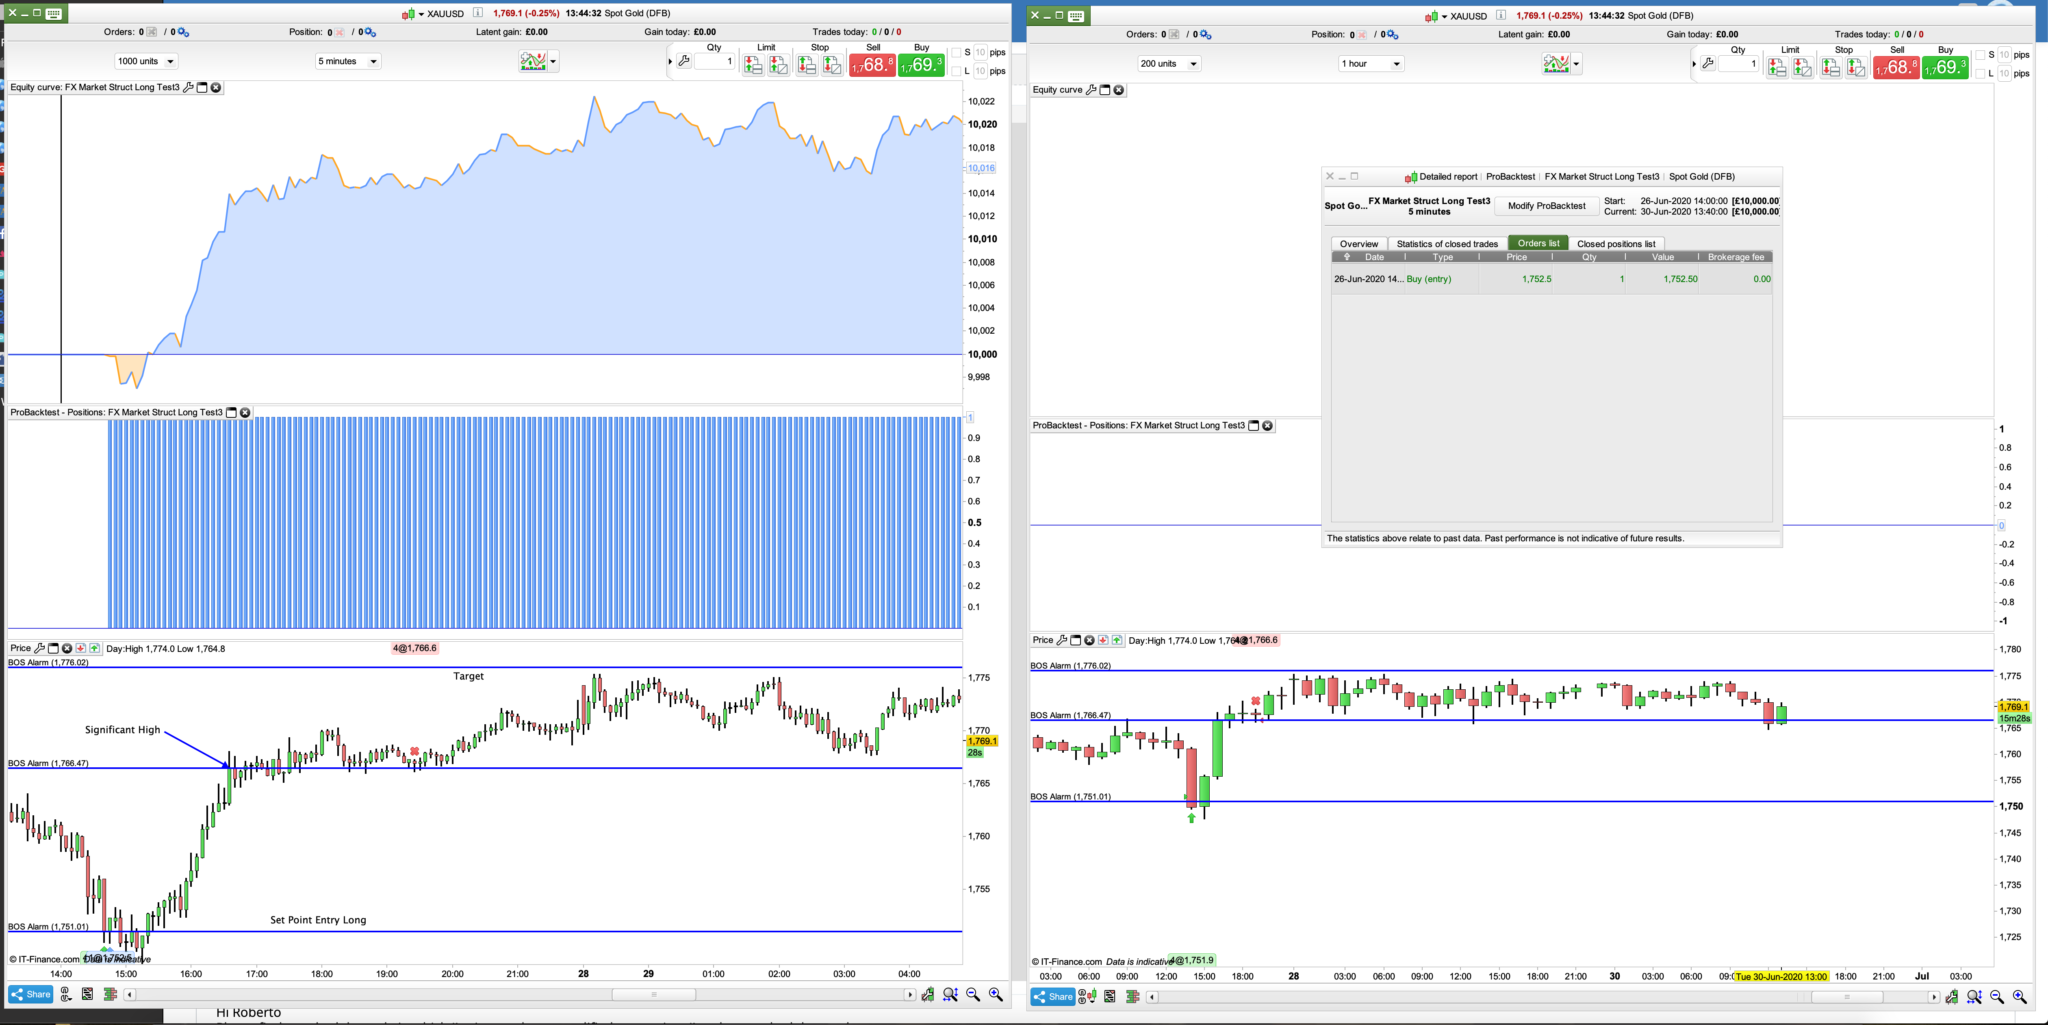The height and width of the screenshot is (1025, 2048).
Task: Close right ProBacktest Positions panel
Action: [x=1268, y=426]
